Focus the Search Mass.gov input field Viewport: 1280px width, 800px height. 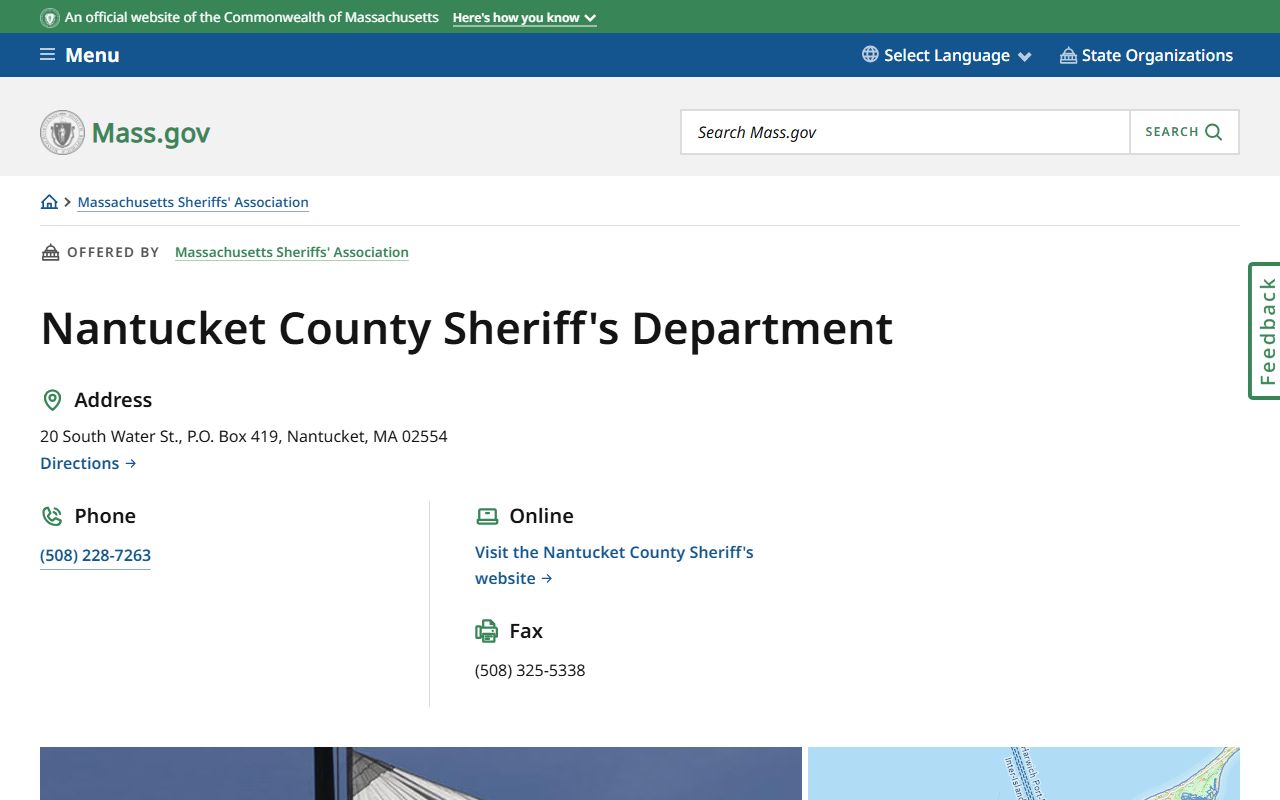click(x=905, y=132)
